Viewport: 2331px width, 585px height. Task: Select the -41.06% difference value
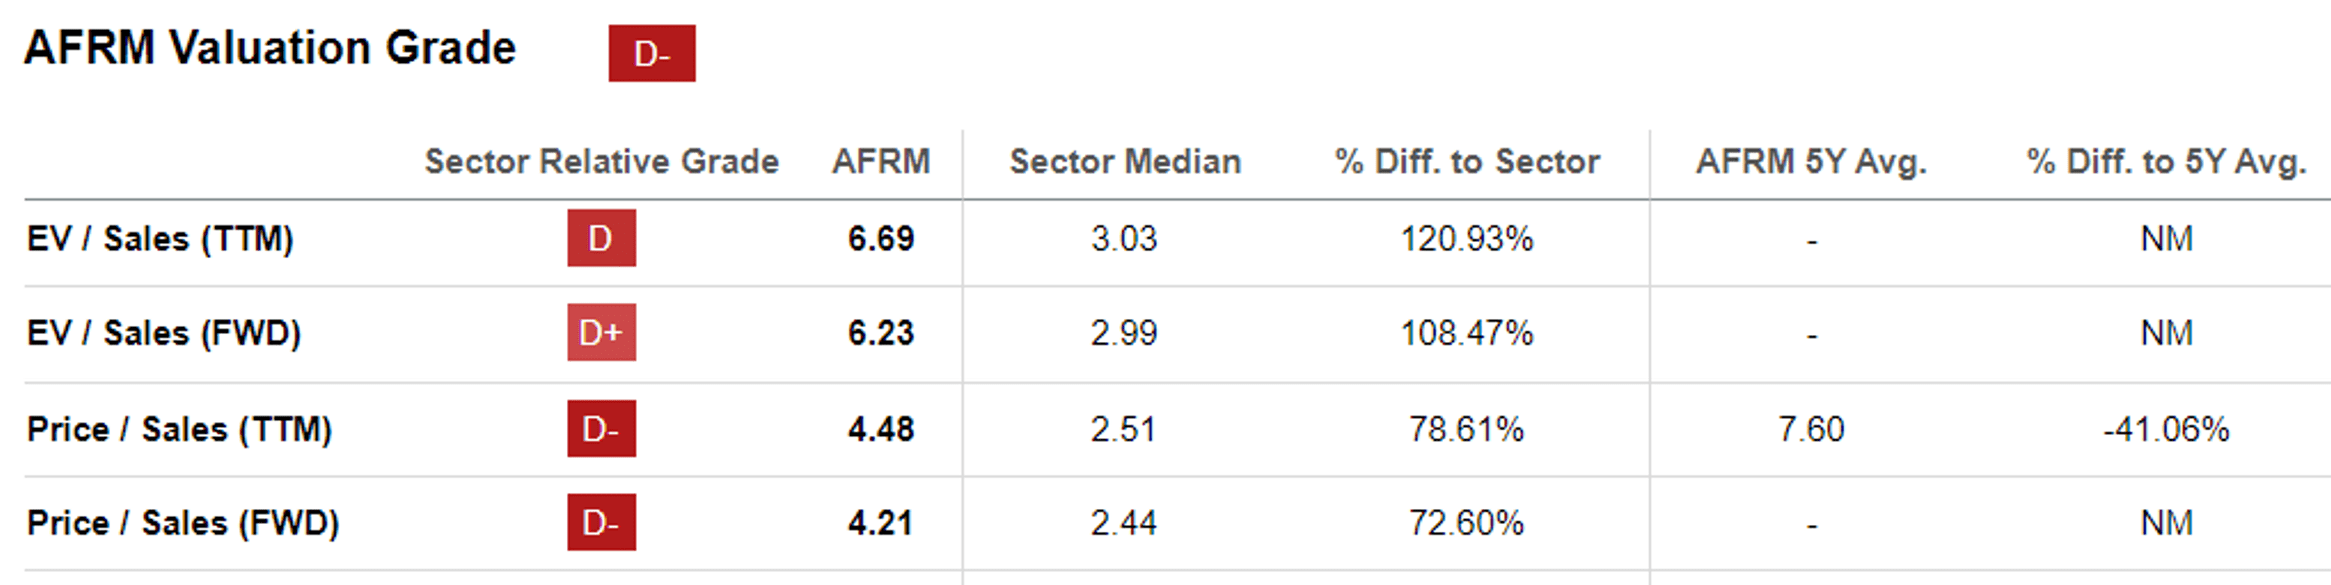2166,429
